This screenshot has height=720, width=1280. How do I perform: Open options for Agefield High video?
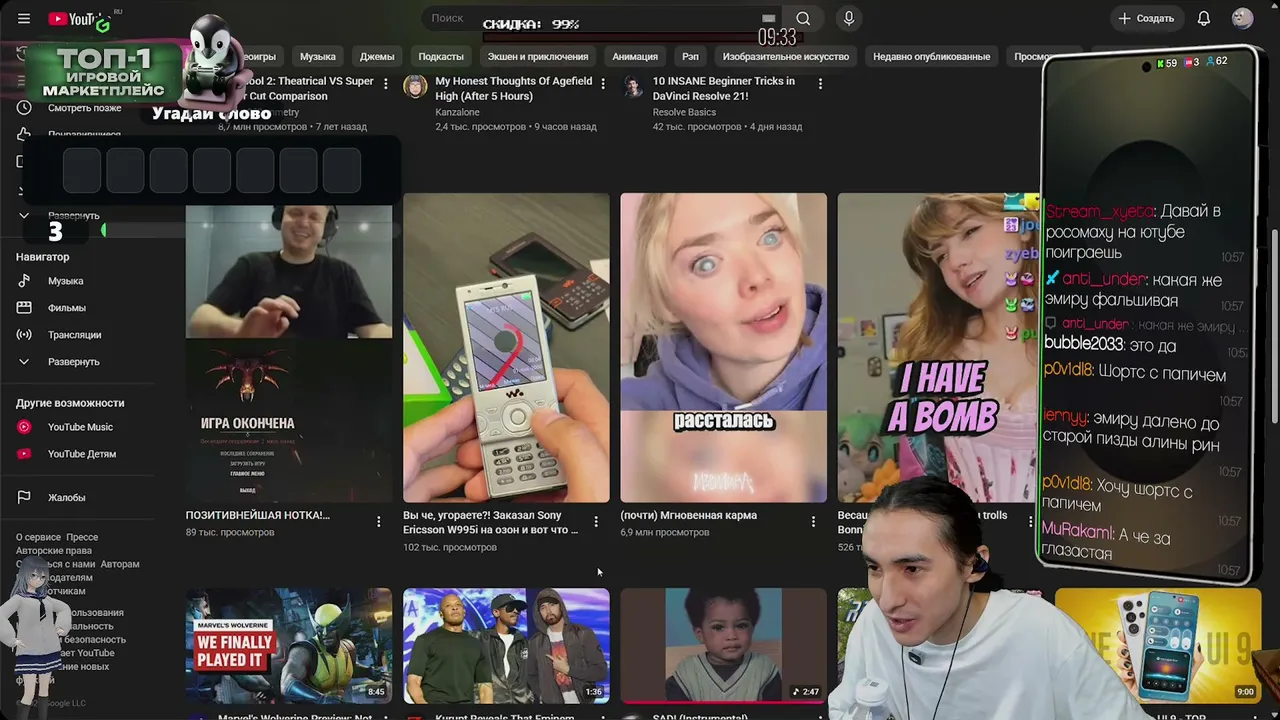pyautogui.click(x=602, y=84)
